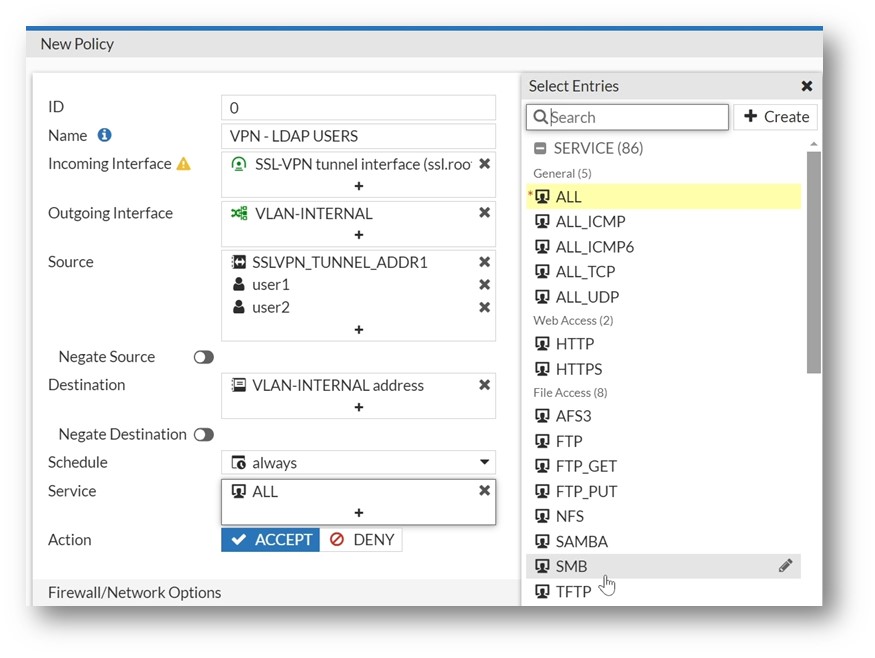Remove SSLVPN_TUNNEL_ADDR1 source entry
The width and height of the screenshot is (875, 658).
click(x=484, y=262)
